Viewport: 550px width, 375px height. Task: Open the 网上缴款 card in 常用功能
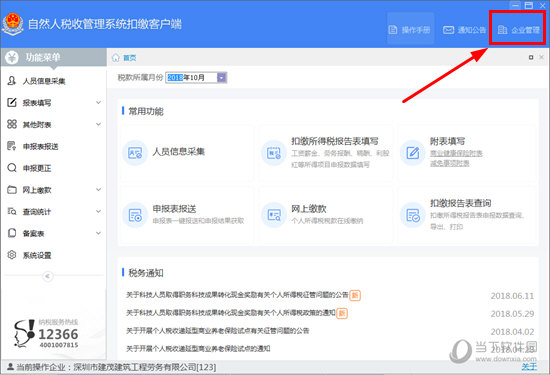click(x=326, y=215)
